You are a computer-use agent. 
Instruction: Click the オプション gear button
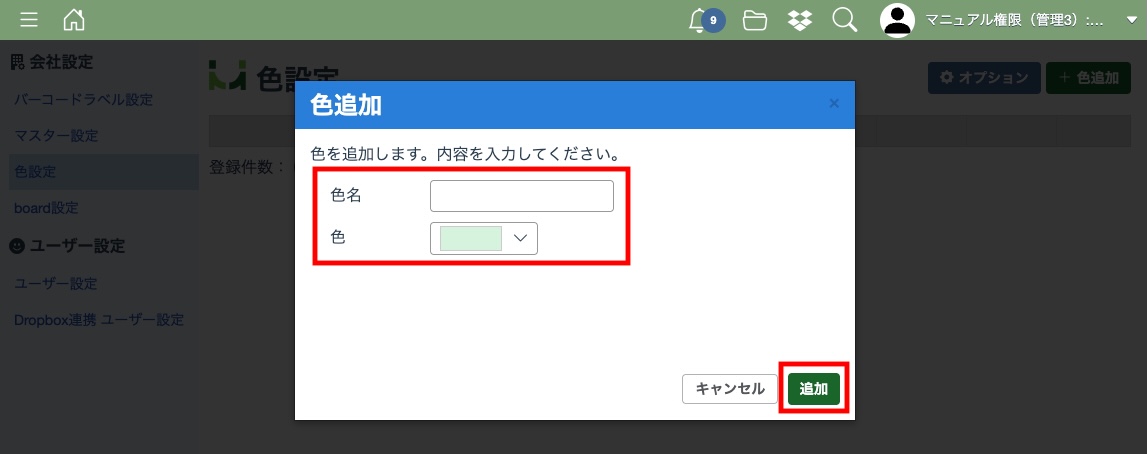click(x=983, y=78)
